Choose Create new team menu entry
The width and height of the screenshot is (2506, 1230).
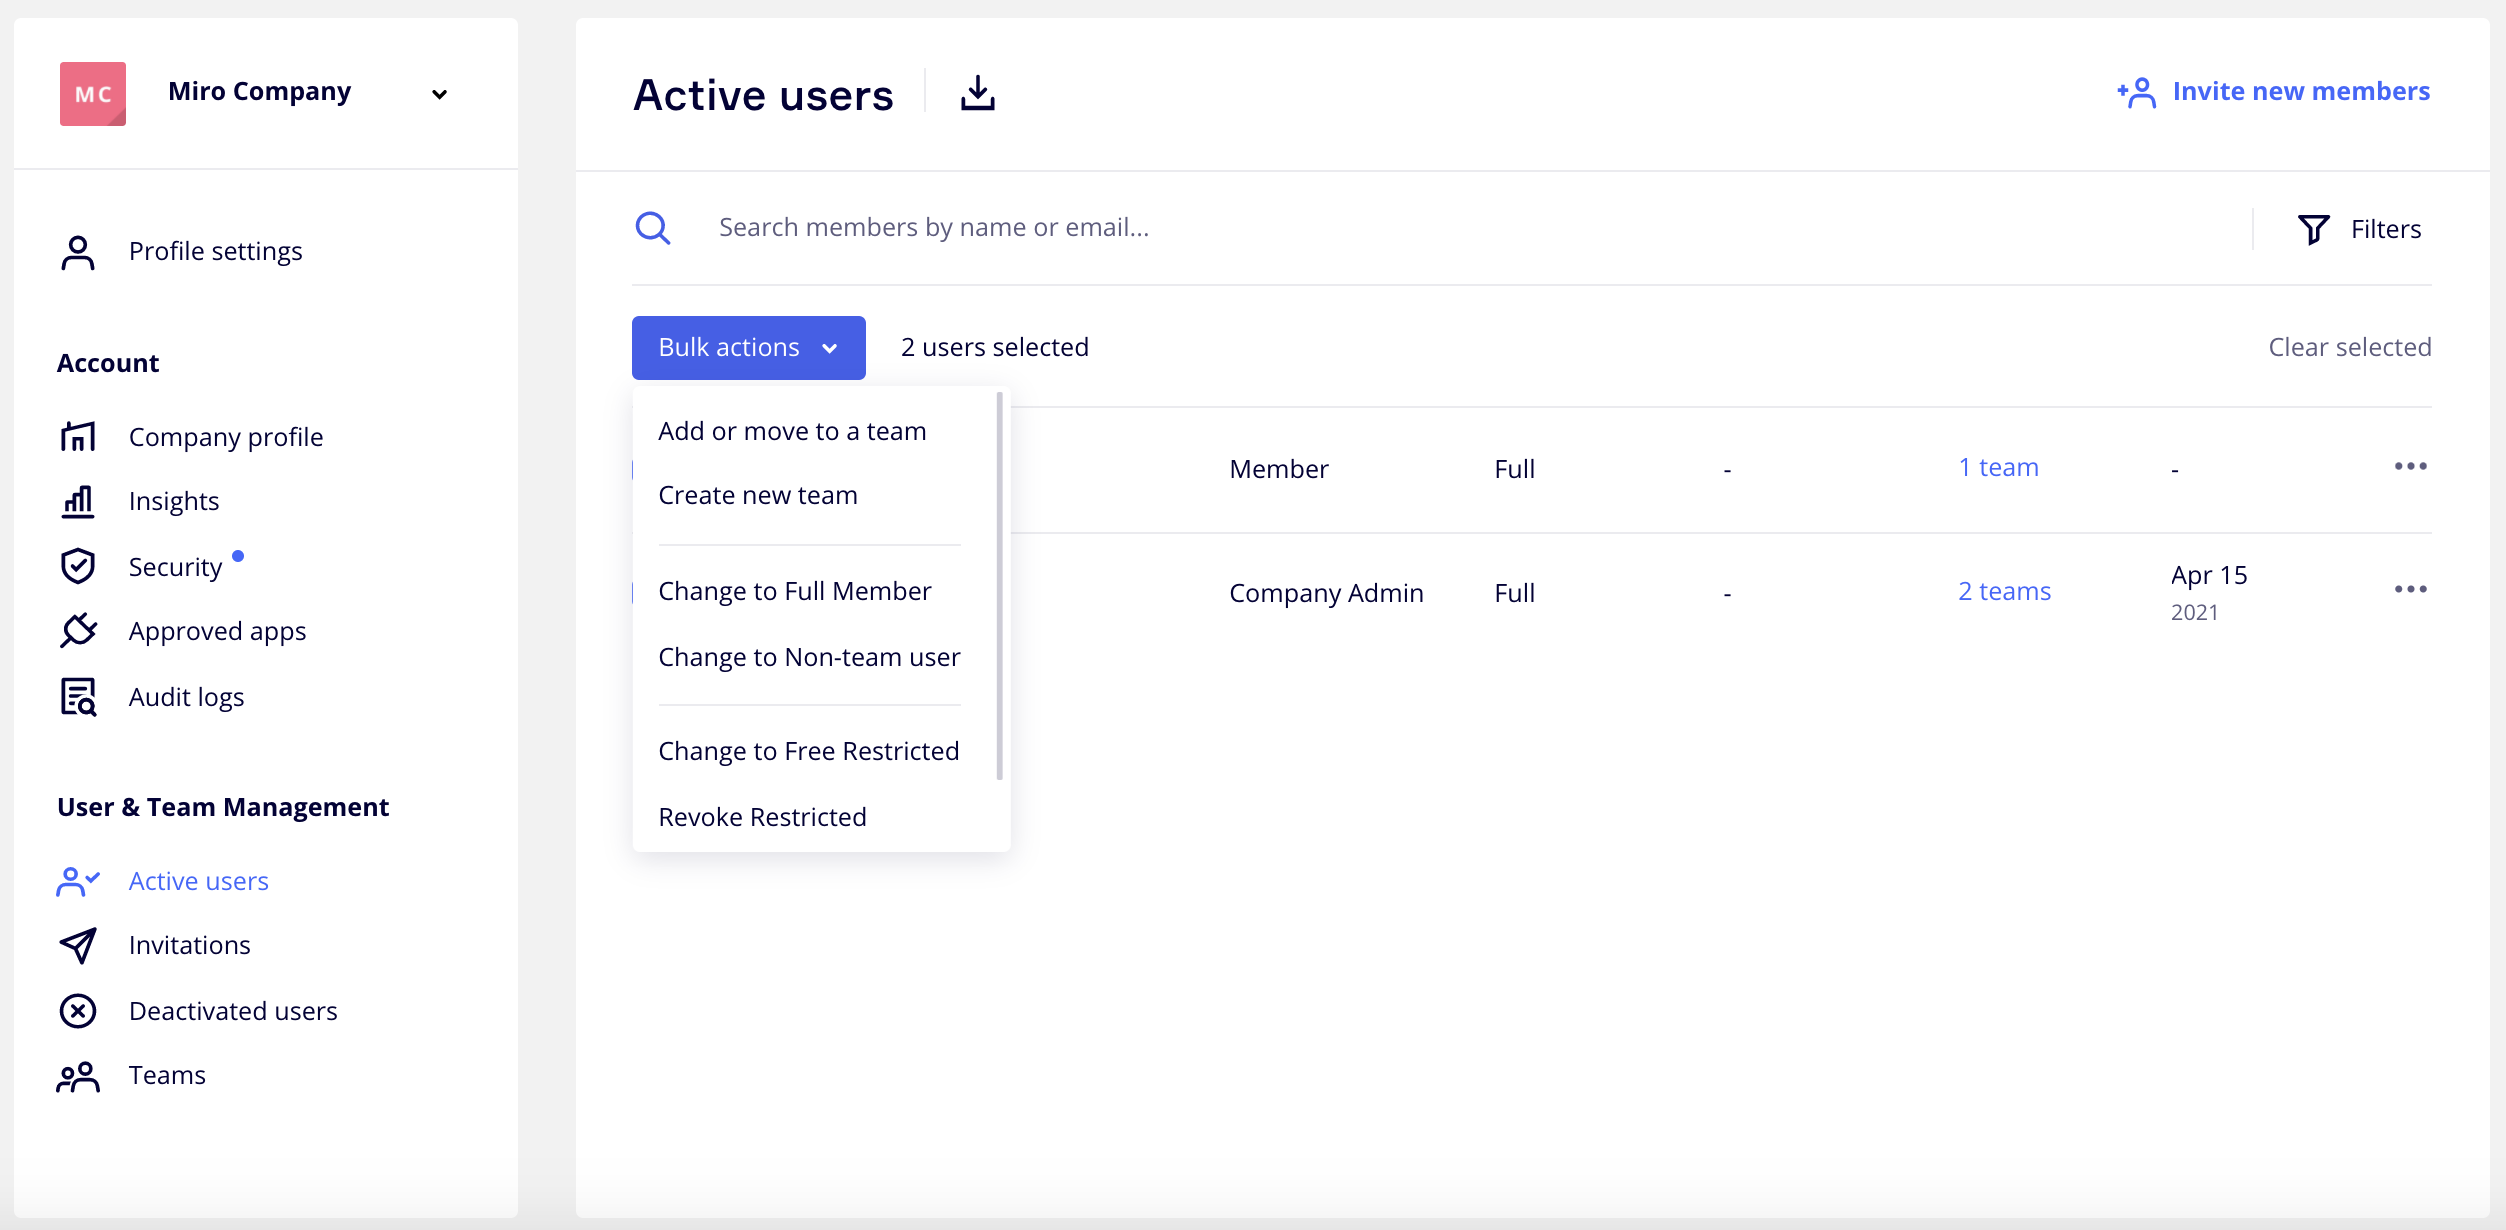click(x=757, y=494)
